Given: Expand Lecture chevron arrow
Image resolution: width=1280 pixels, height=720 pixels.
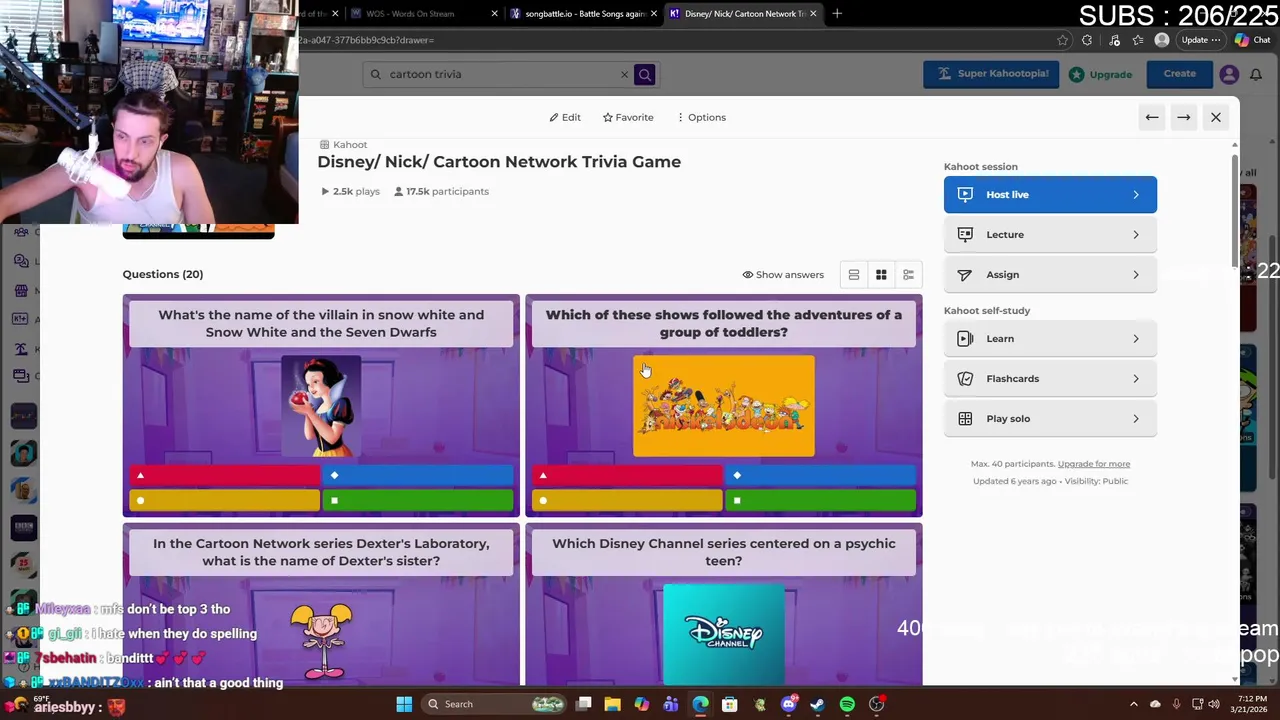Looking at the screenshot, I should [x=1136, y=235].
